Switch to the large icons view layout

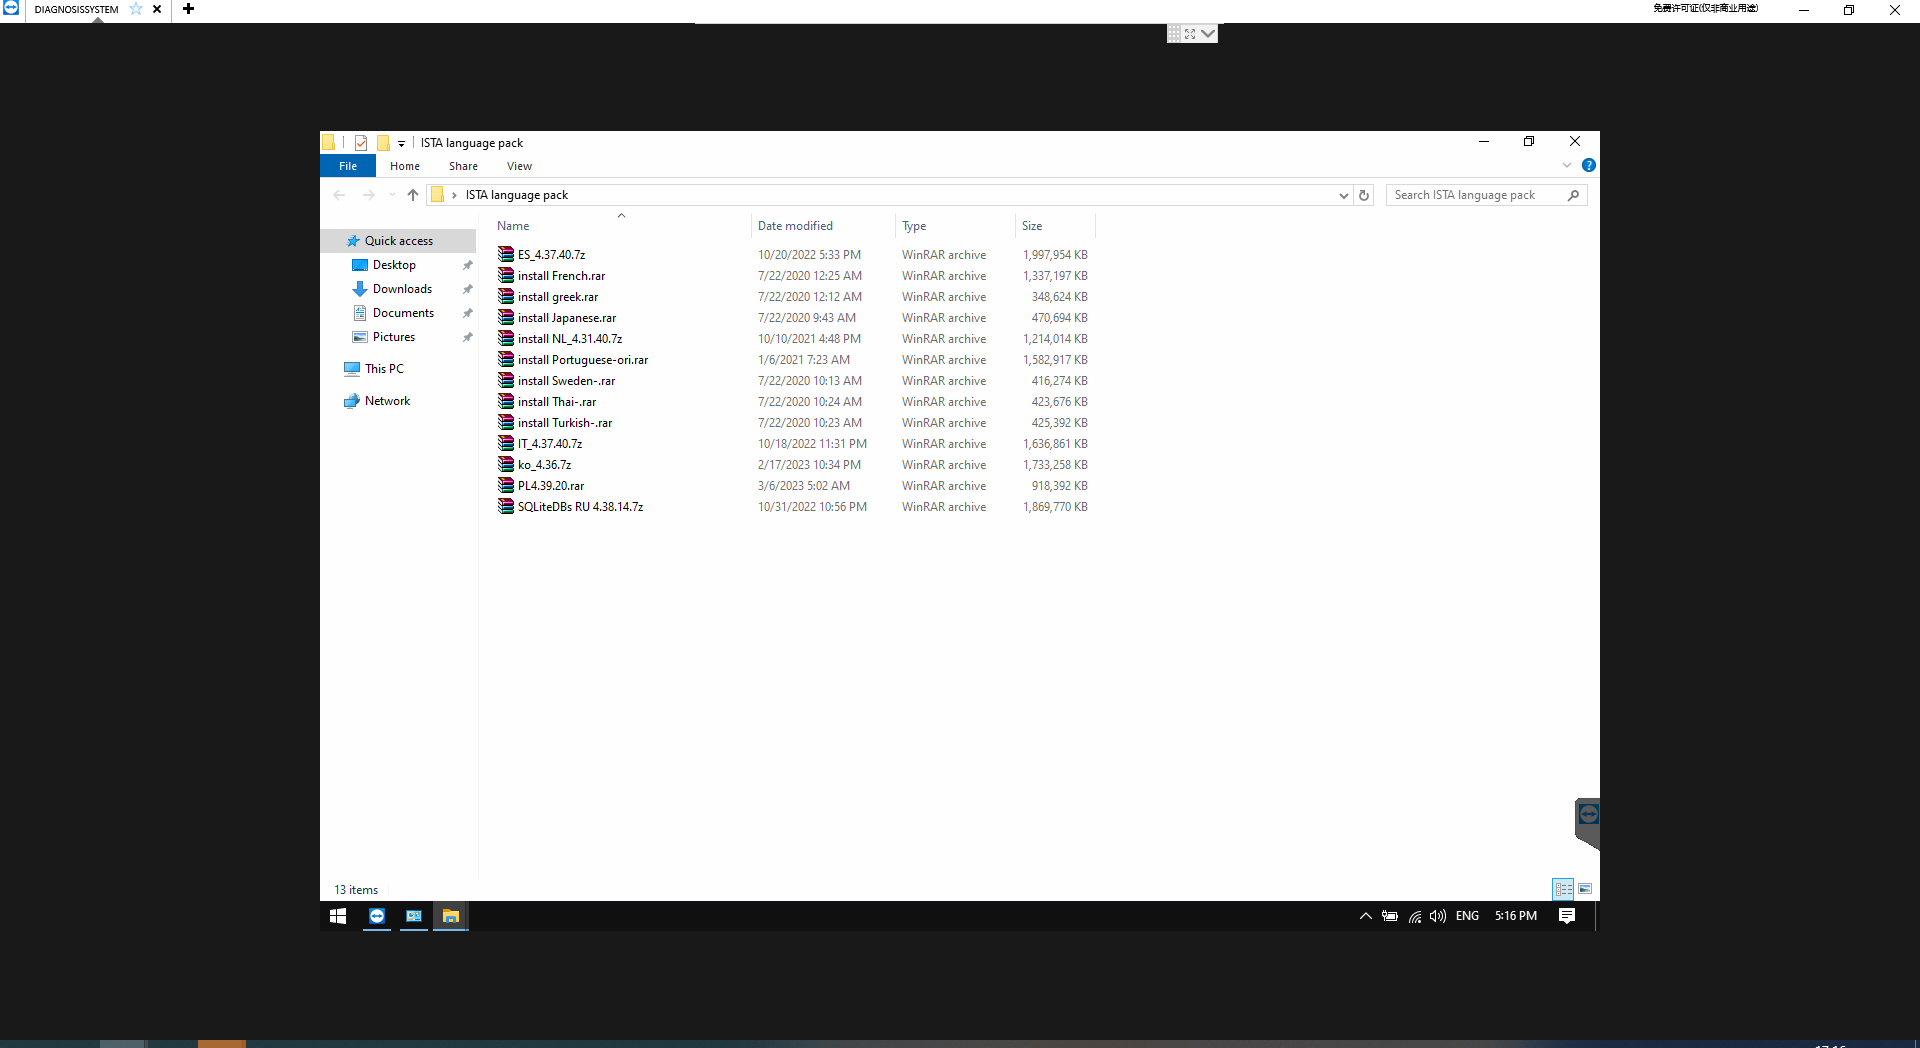point(1585,889)
